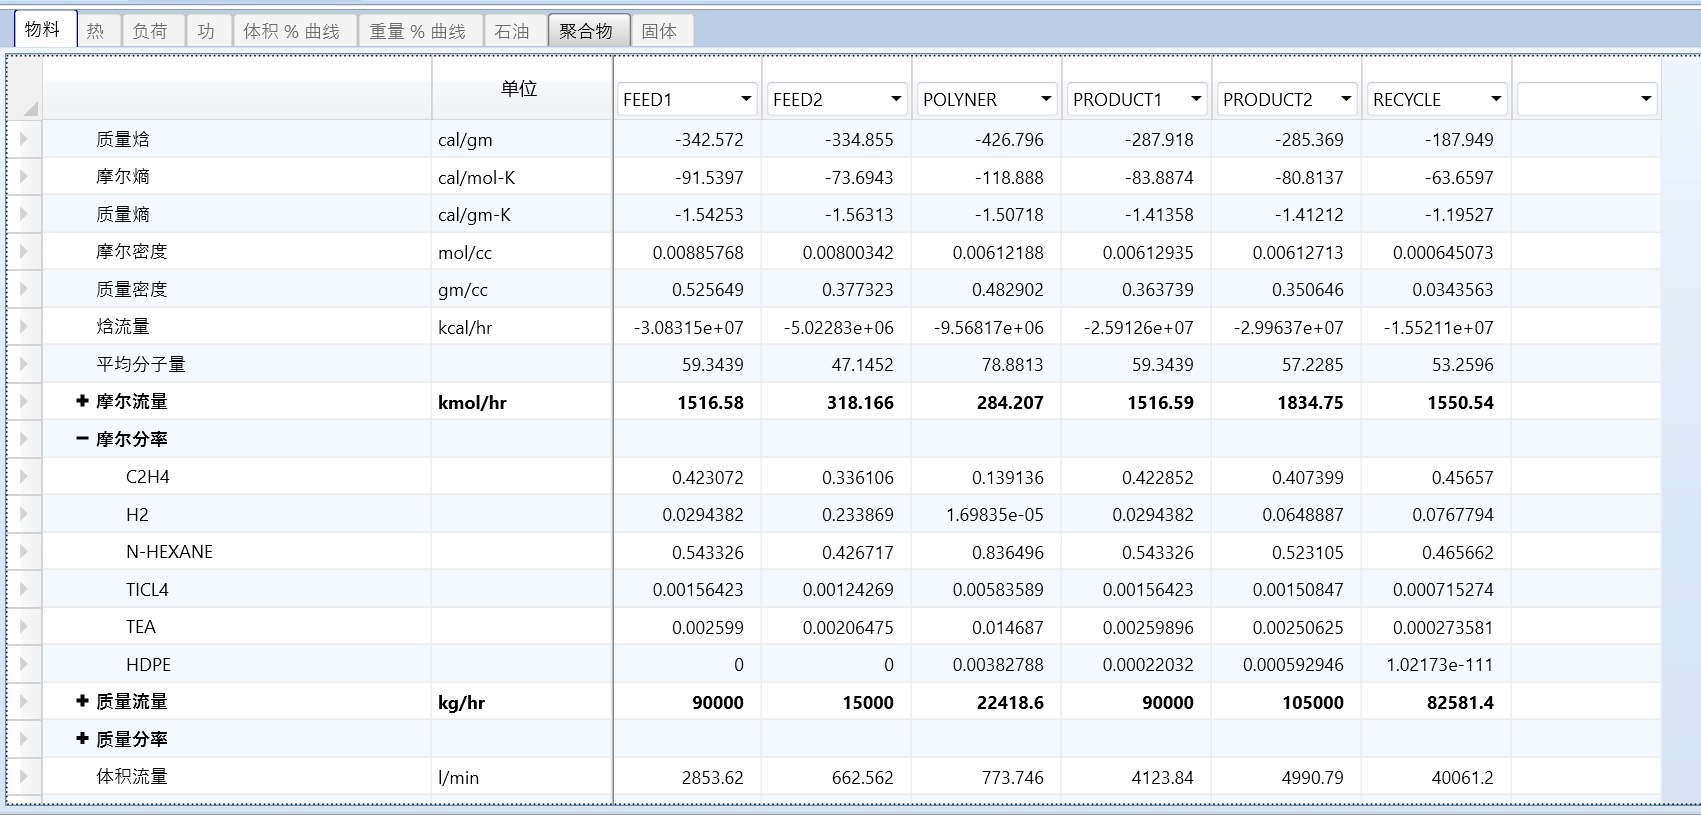
Task: Open the PRODUCT1 stream dropdown
Action: click(x=1196, y=99)
